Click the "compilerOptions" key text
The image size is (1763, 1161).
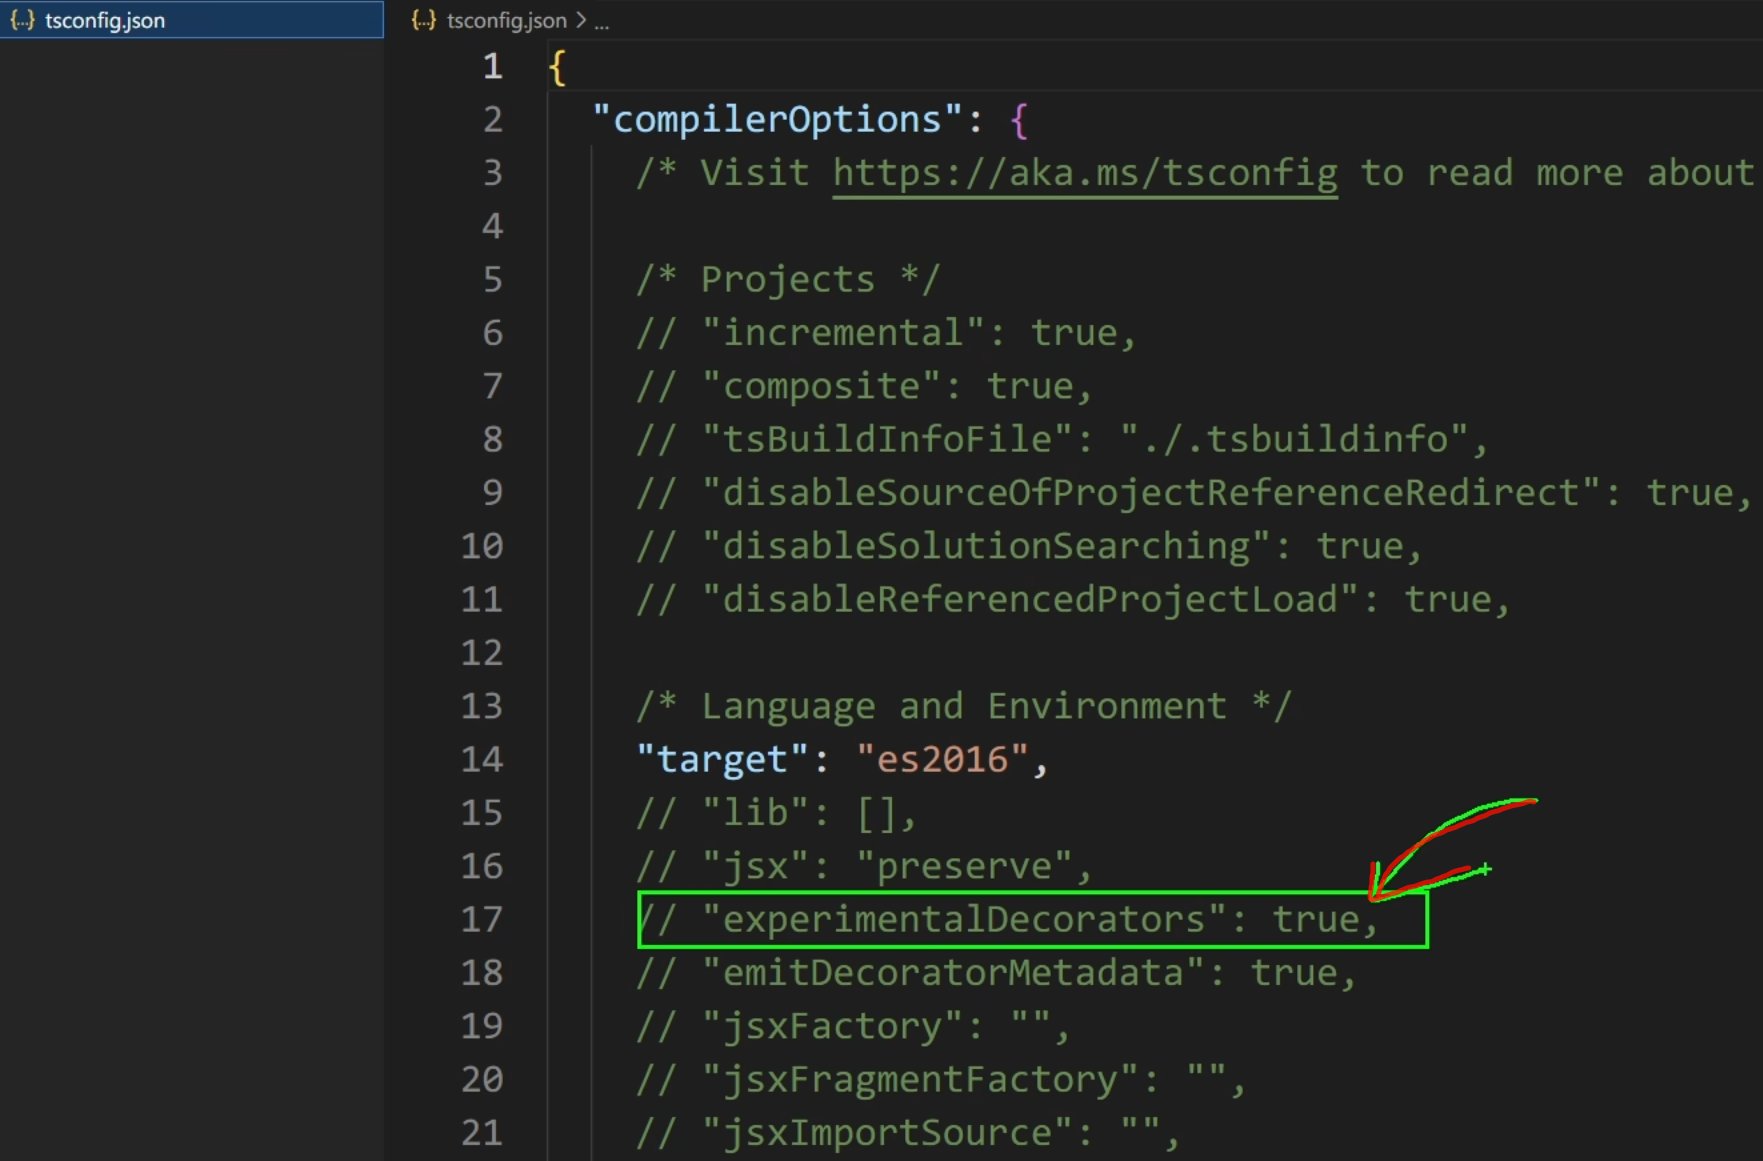(777, 120)
